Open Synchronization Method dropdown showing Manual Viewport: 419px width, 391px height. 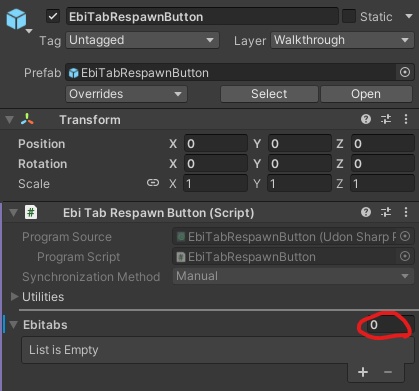[x=293, y=276]
